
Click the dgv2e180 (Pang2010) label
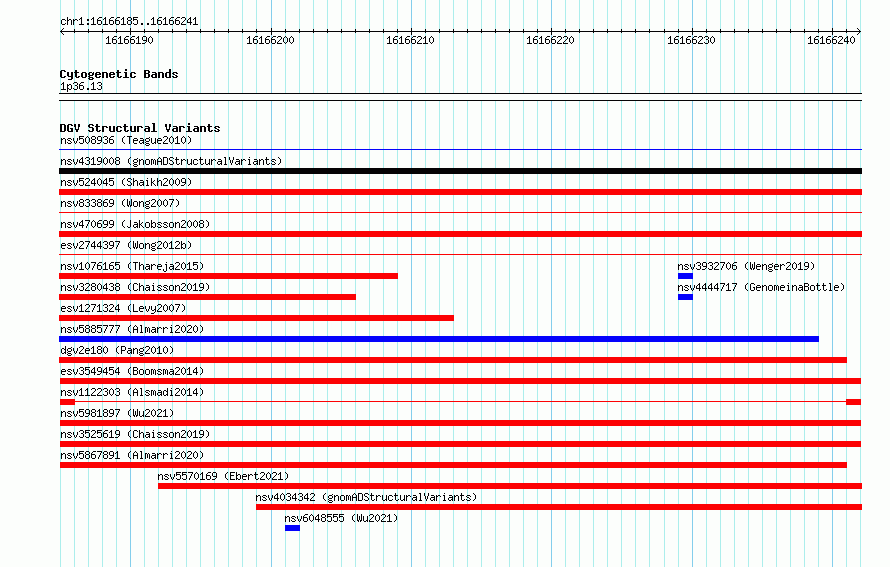click(117, 350)
